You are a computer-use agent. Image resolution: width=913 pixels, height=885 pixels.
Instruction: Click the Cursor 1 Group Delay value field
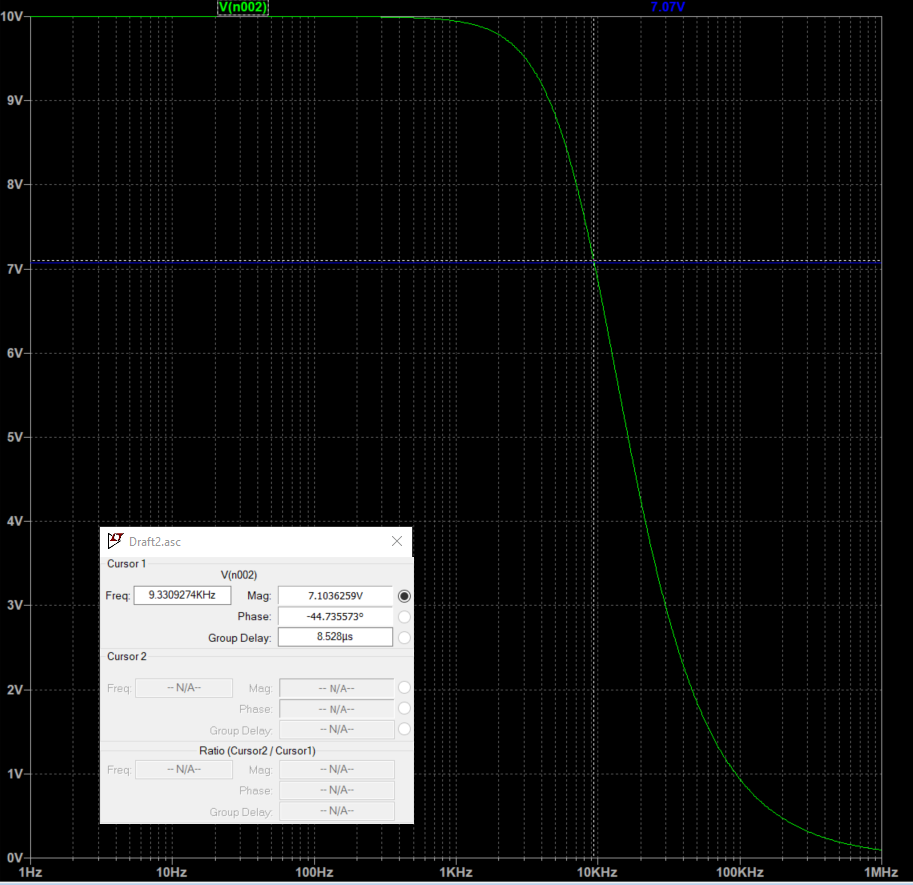point(335,637)
